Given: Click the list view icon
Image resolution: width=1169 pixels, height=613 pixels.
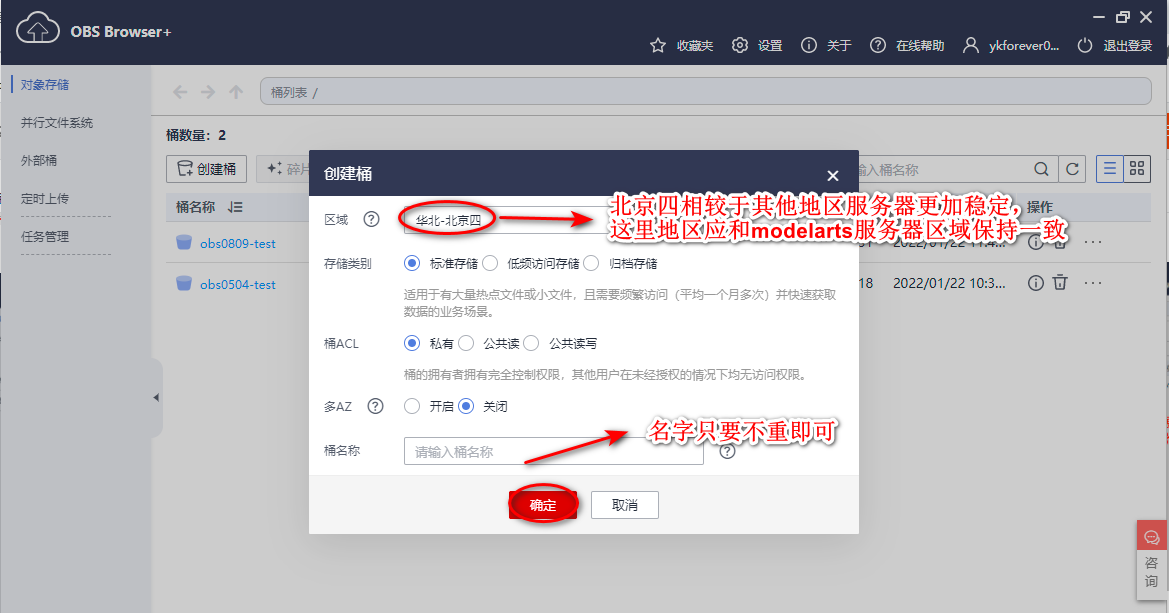Looking at the screenshot, I should pyautogui.click(x=1109, y=168).
